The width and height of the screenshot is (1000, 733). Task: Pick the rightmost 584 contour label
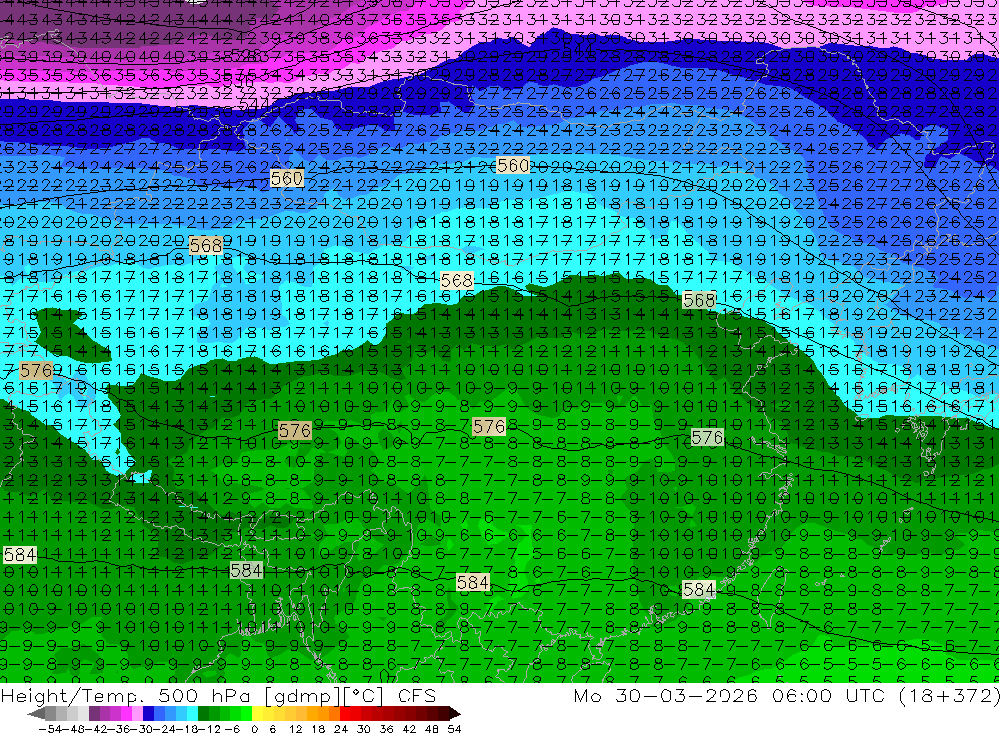[x=699, y=590]
